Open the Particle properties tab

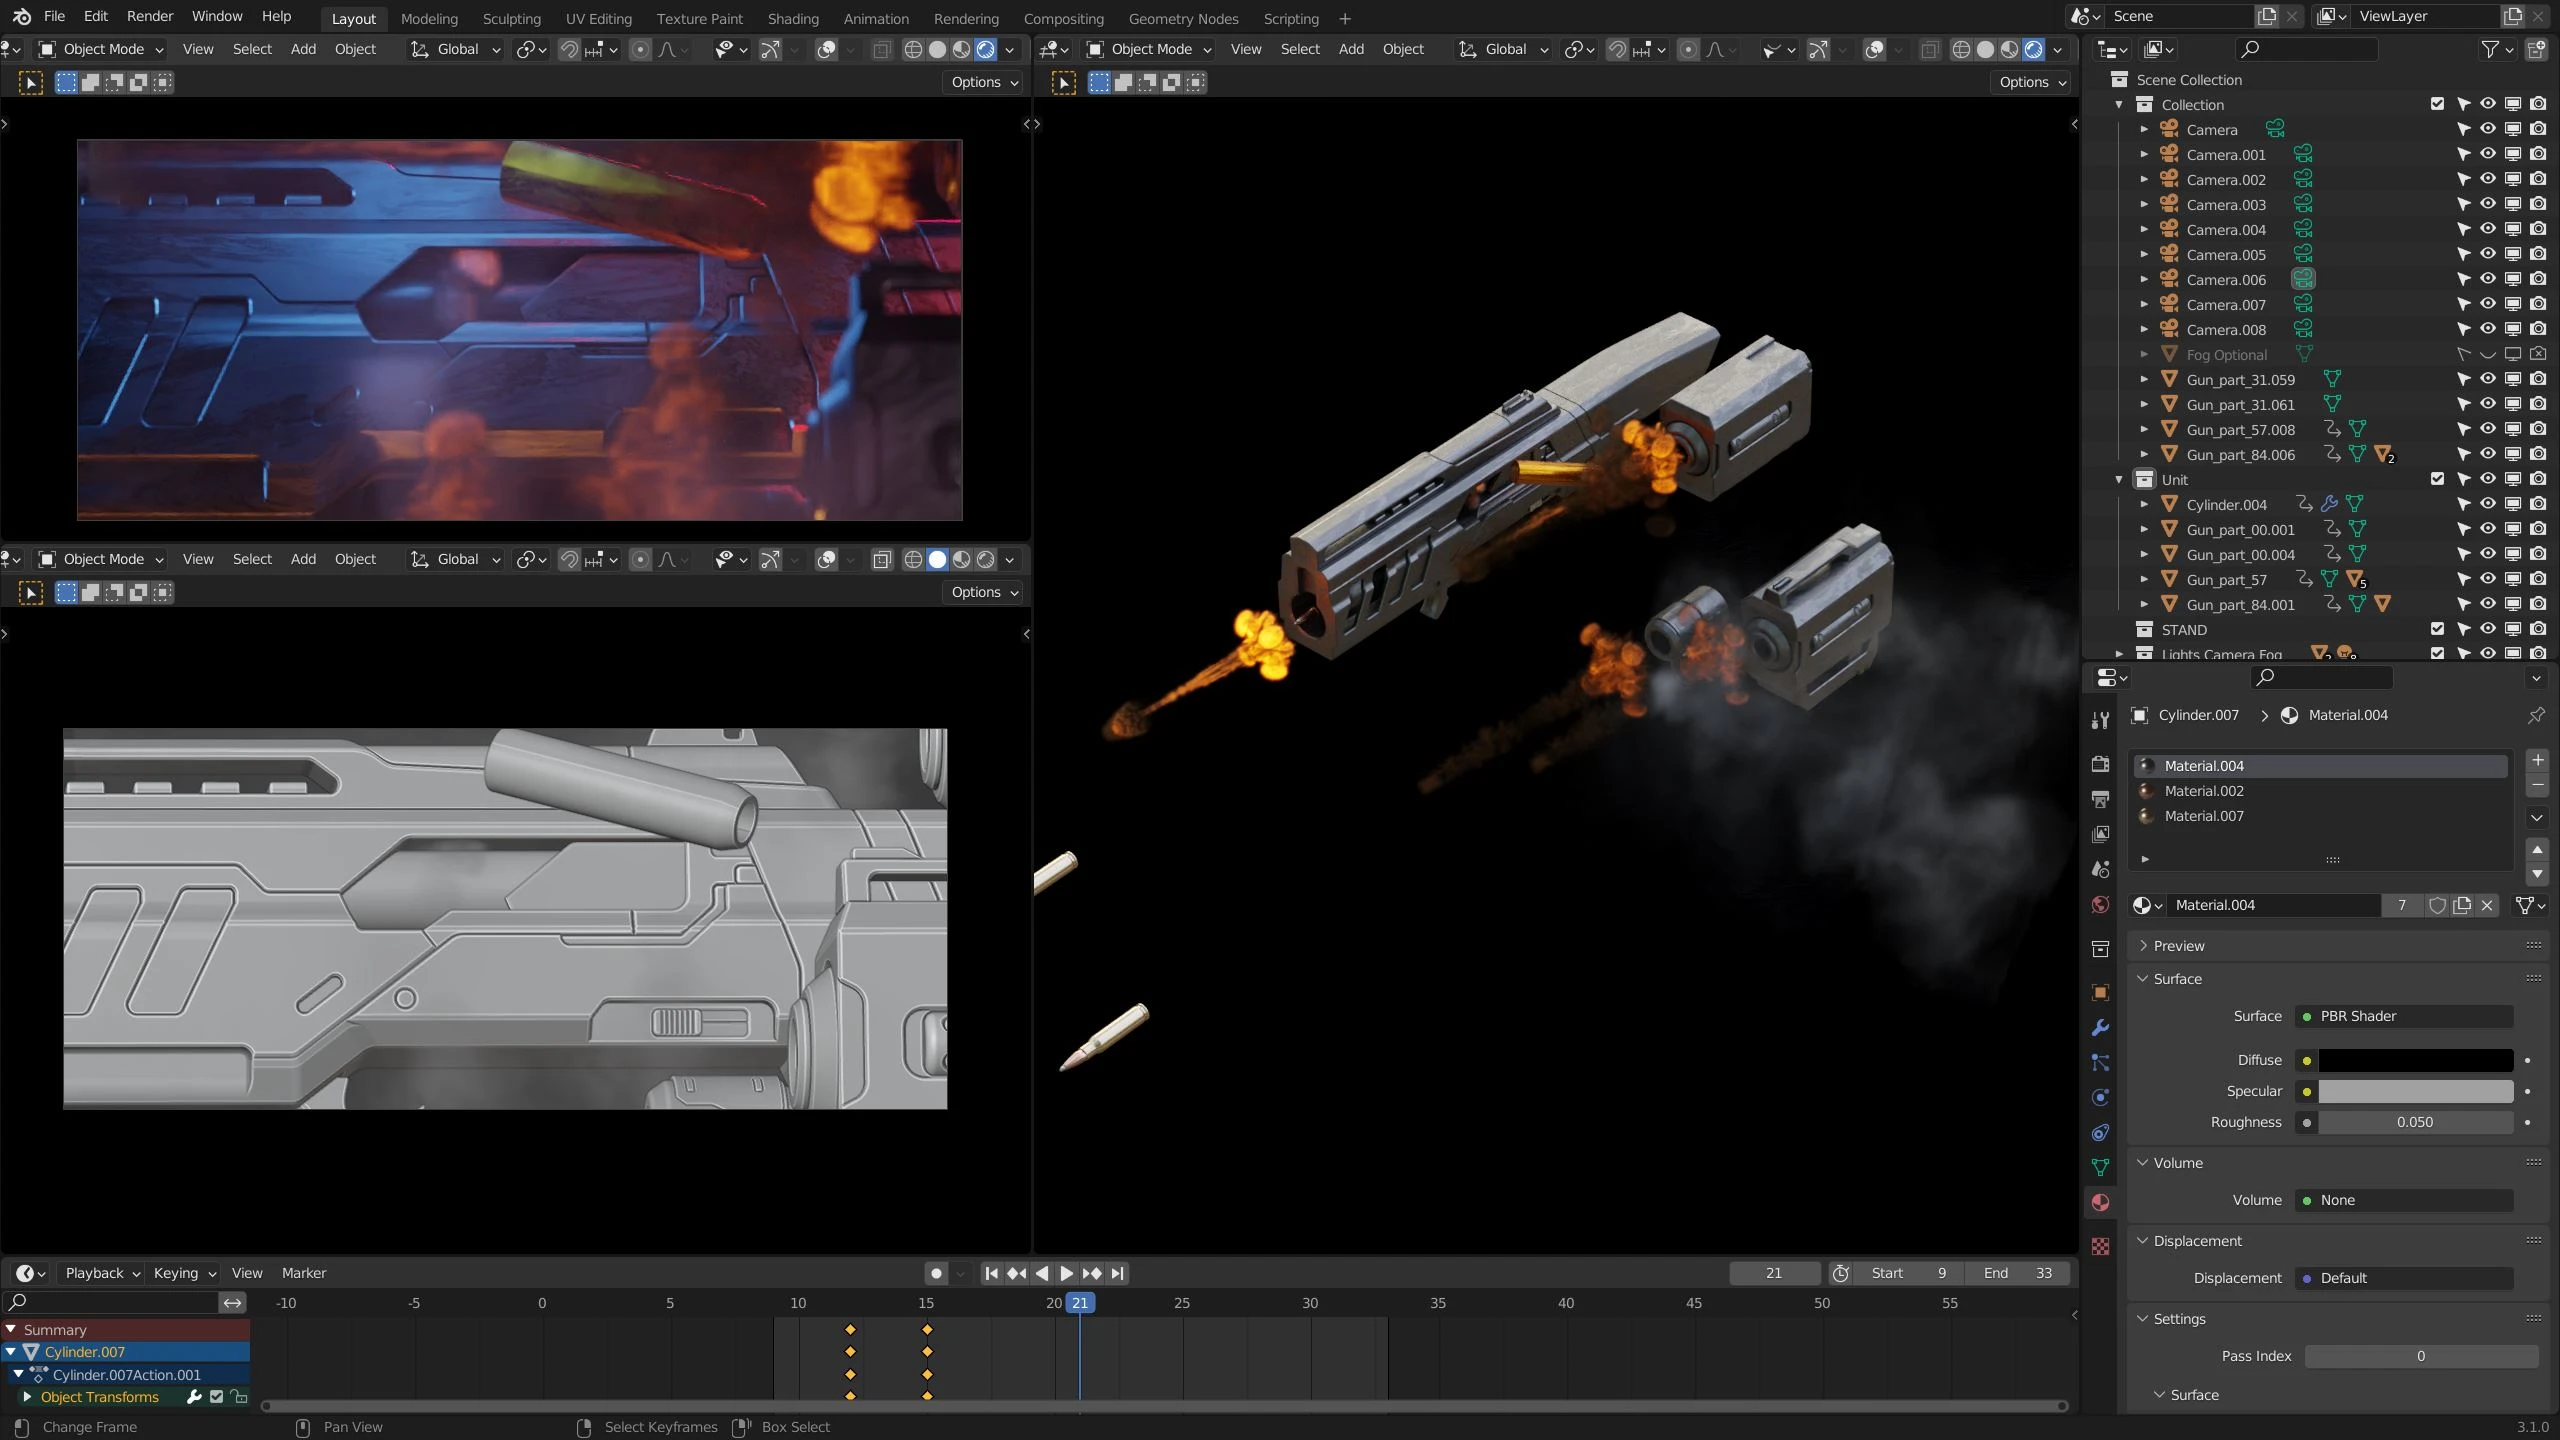[x=2100, y=1062]
